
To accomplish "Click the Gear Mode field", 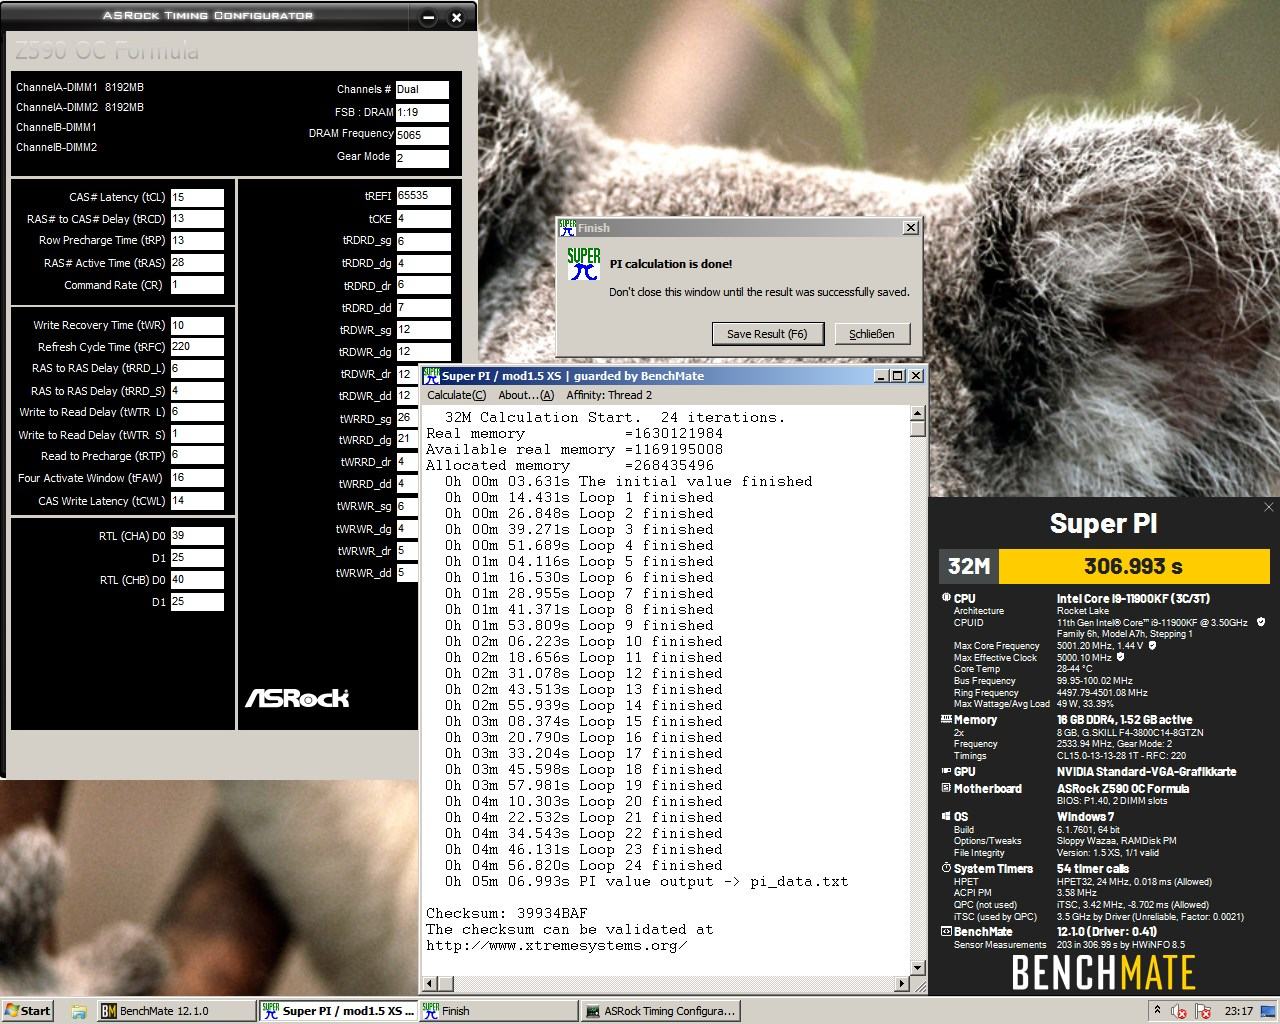I will [422, 158].
